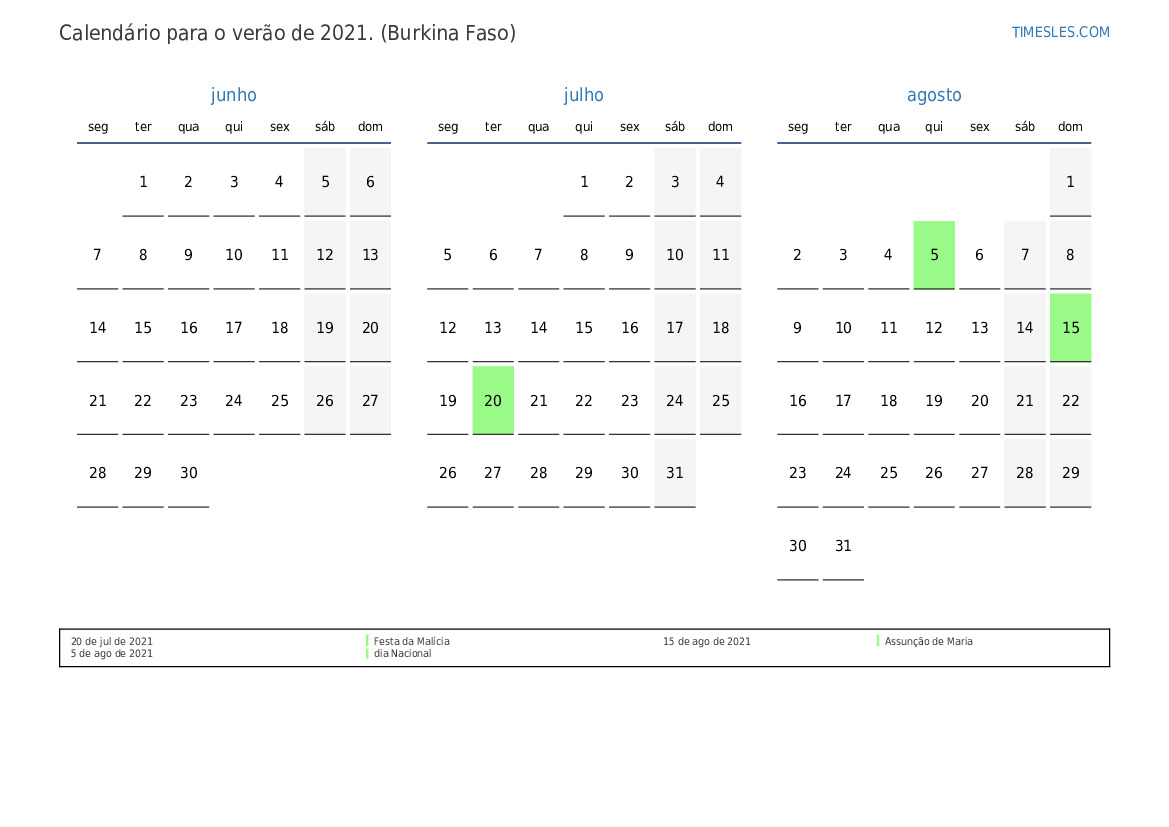
Task: Select the green August 5 holiday cell
Action: pyautogui.click(x=934, y=255)
